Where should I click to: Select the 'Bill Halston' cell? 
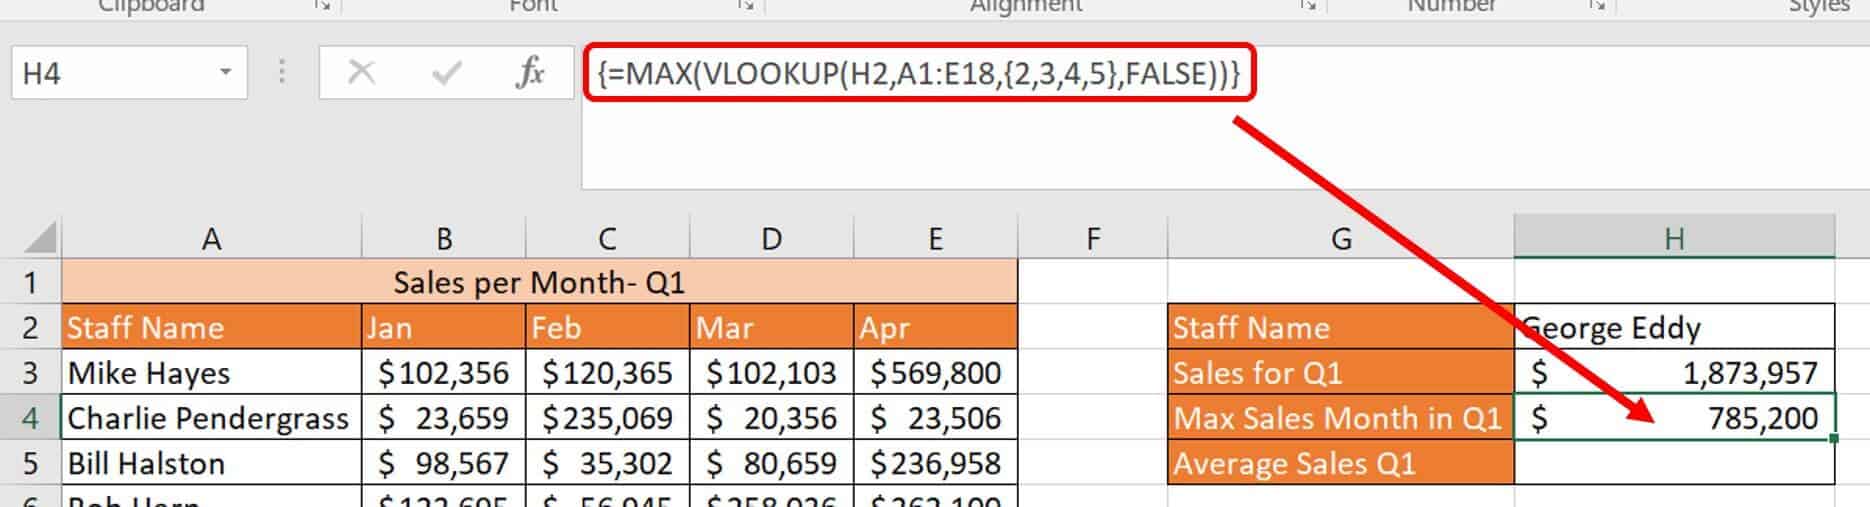(x=211, y=463)
